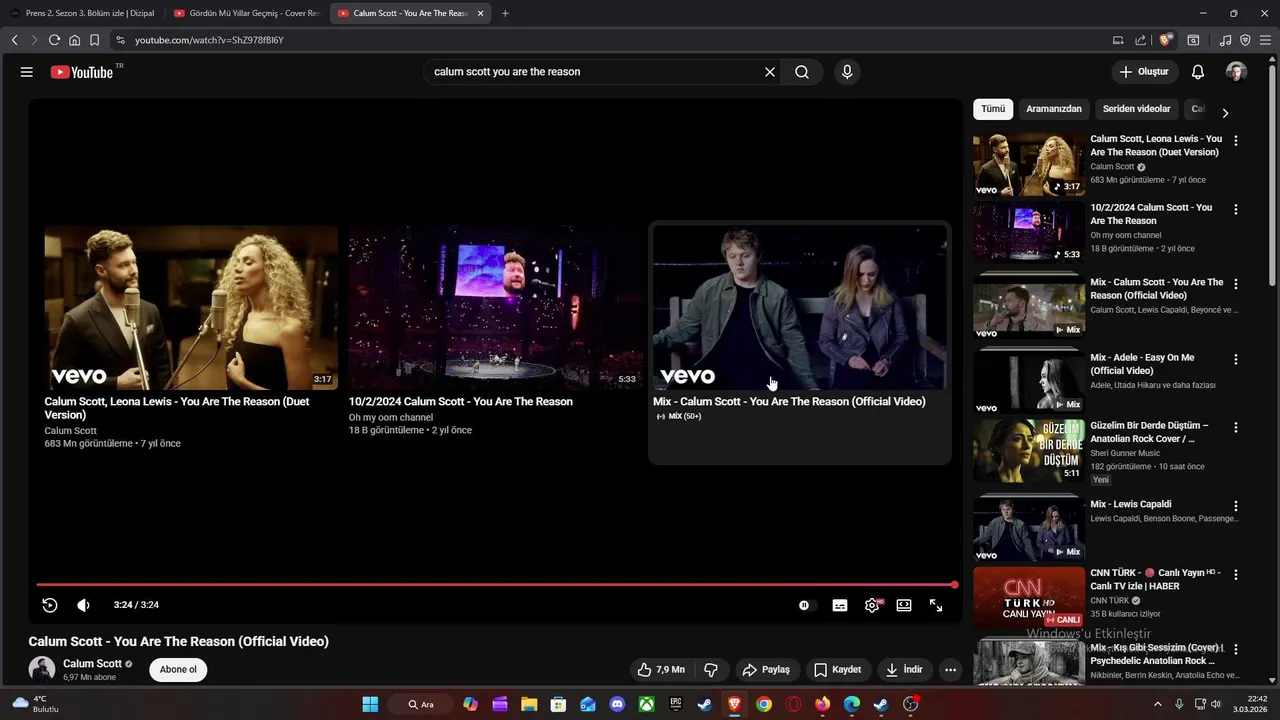This screenshot has height=720, width=1280.
Task: Play the Duet Version endscreen thumbnail
Action: click(x=191, y=308)
